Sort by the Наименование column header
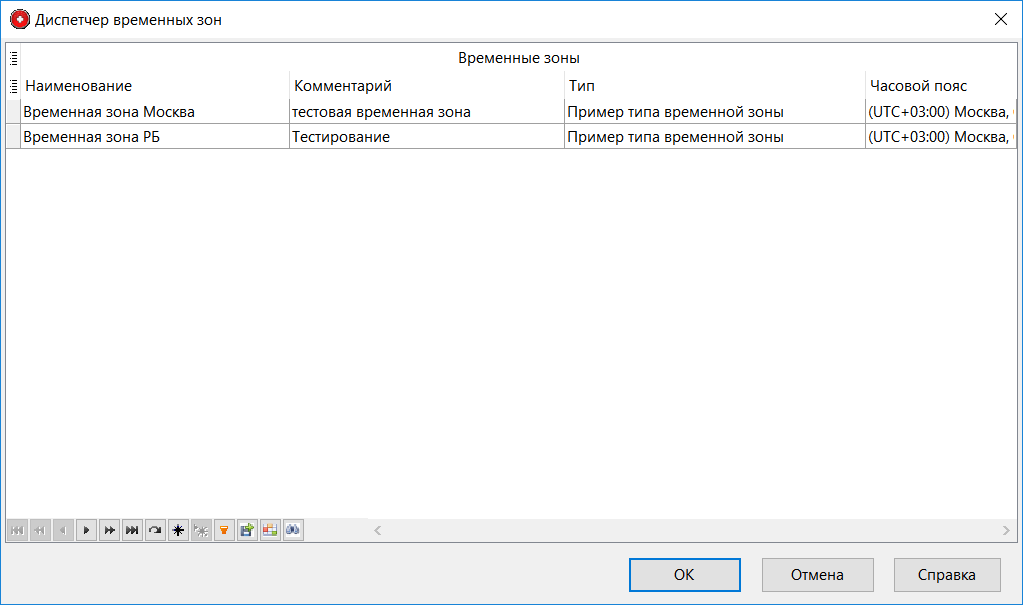 pos(150,86)
